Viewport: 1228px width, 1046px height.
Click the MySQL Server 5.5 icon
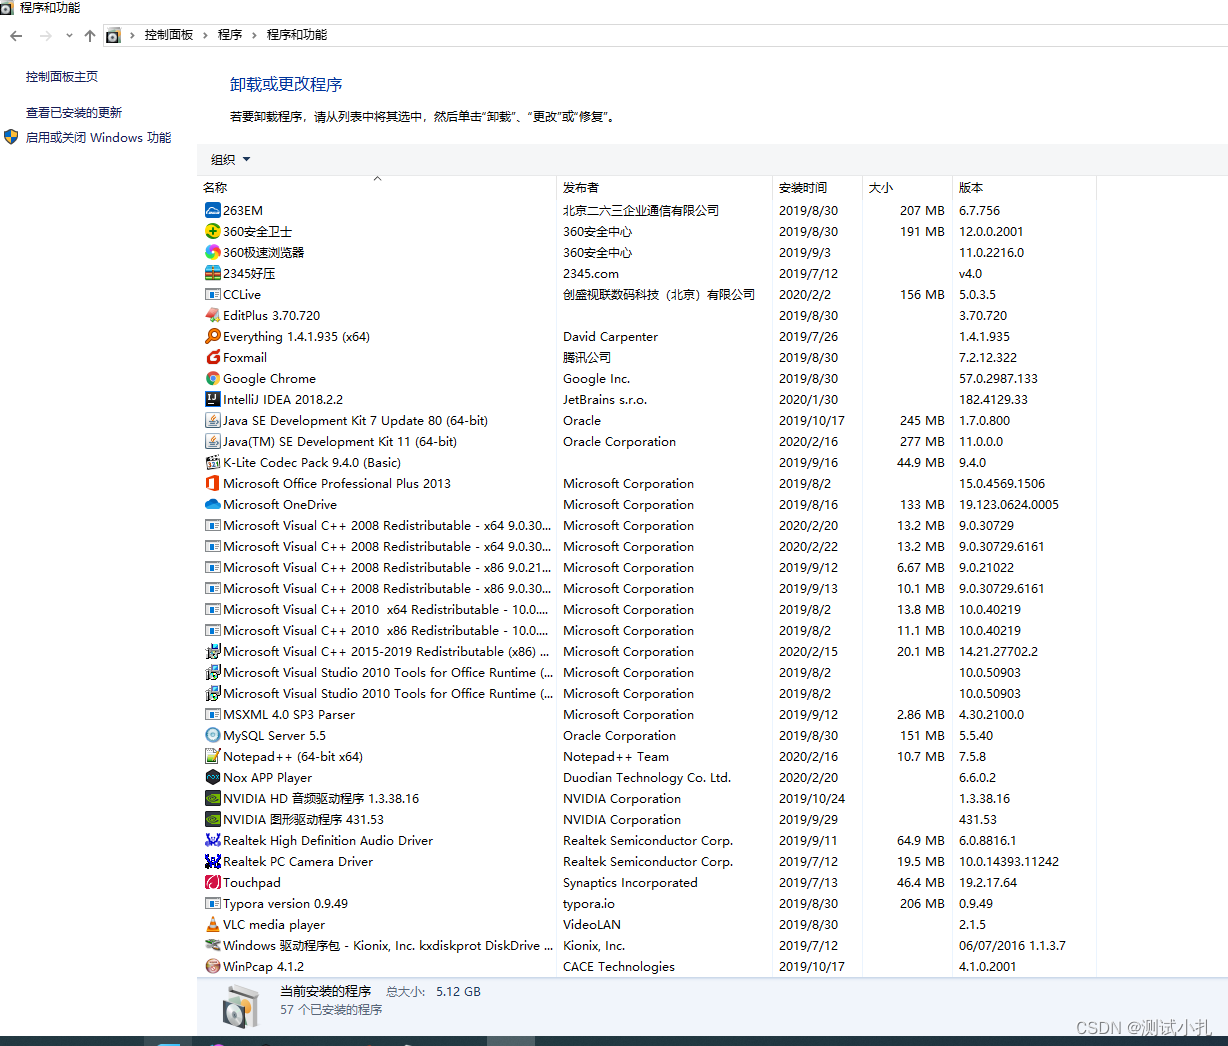tap(212, 735)
